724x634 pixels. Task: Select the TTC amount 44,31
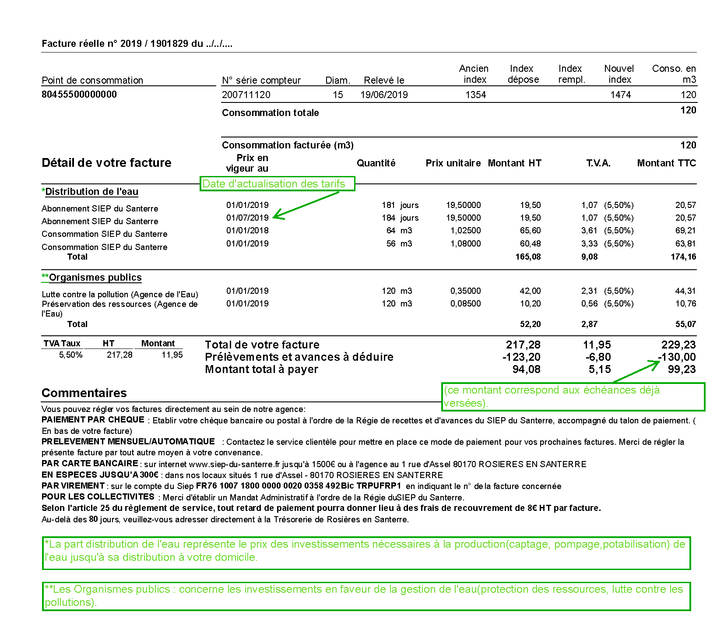pos(685,291)
